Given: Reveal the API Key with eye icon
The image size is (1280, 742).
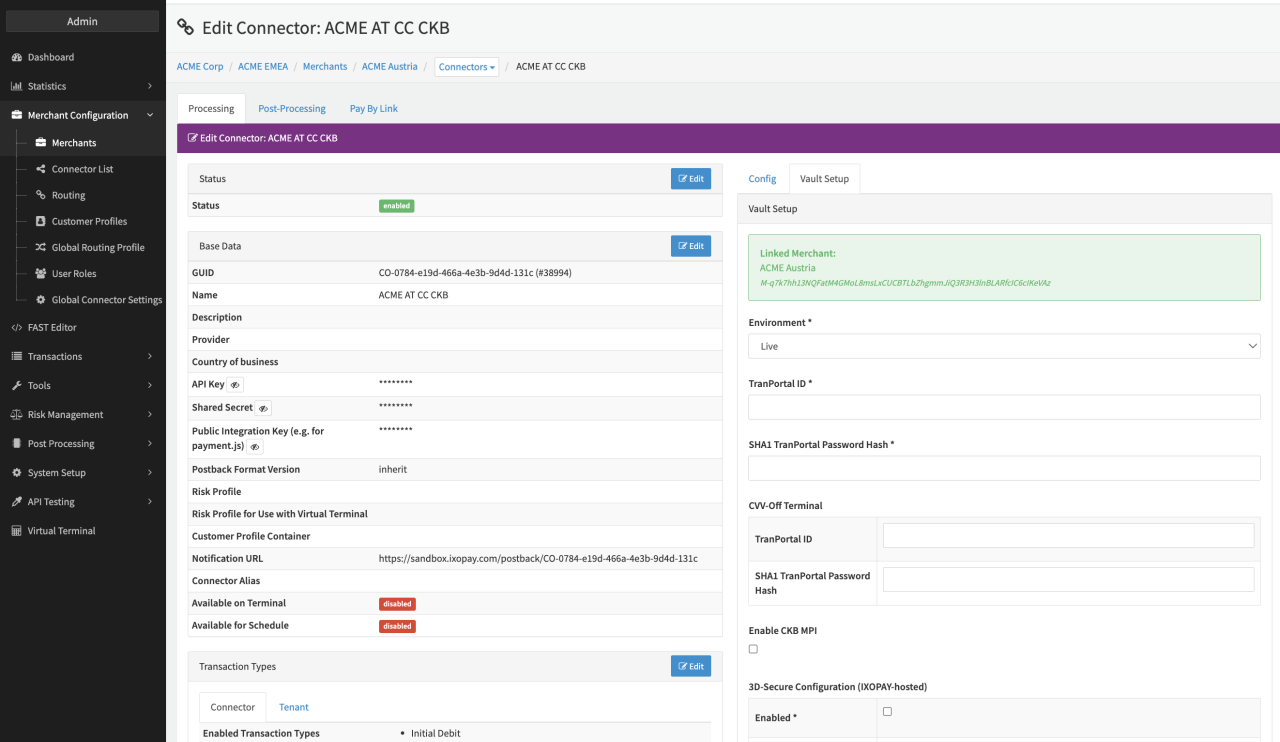Looking at the screenshot, I should [x=235, y=385].
